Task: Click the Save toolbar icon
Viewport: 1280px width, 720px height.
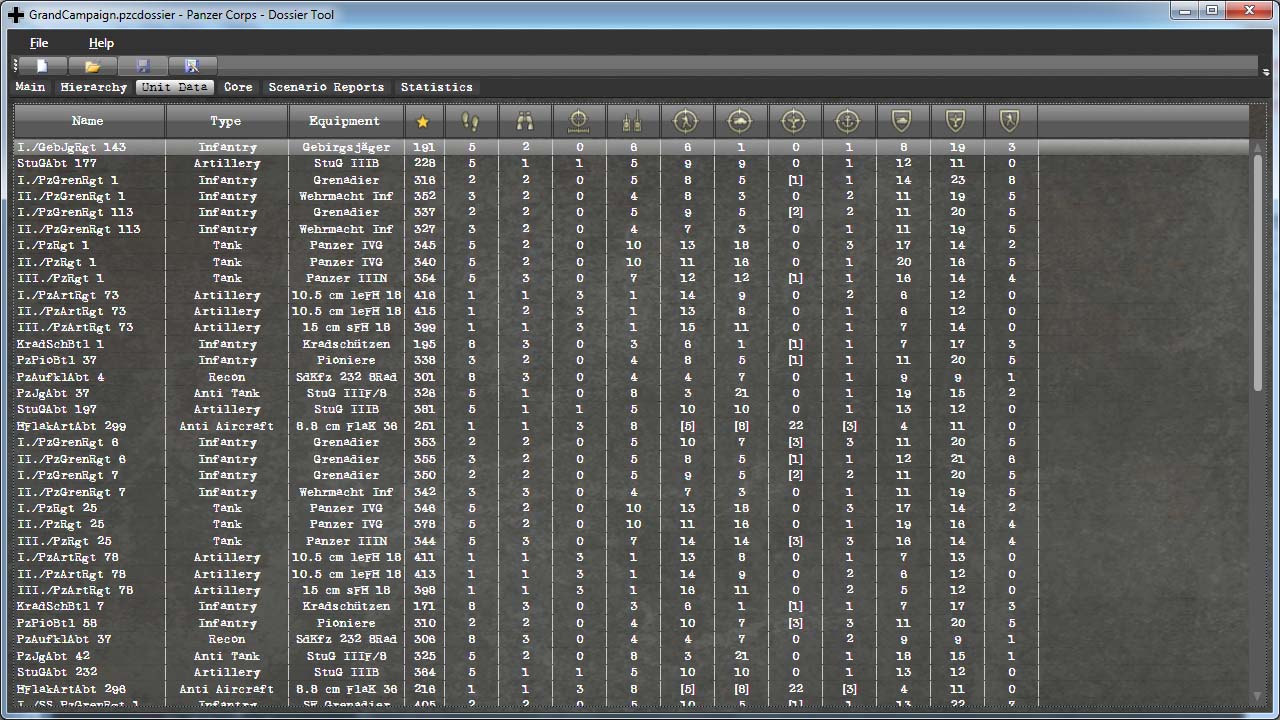Action: (x=144, y=65)
